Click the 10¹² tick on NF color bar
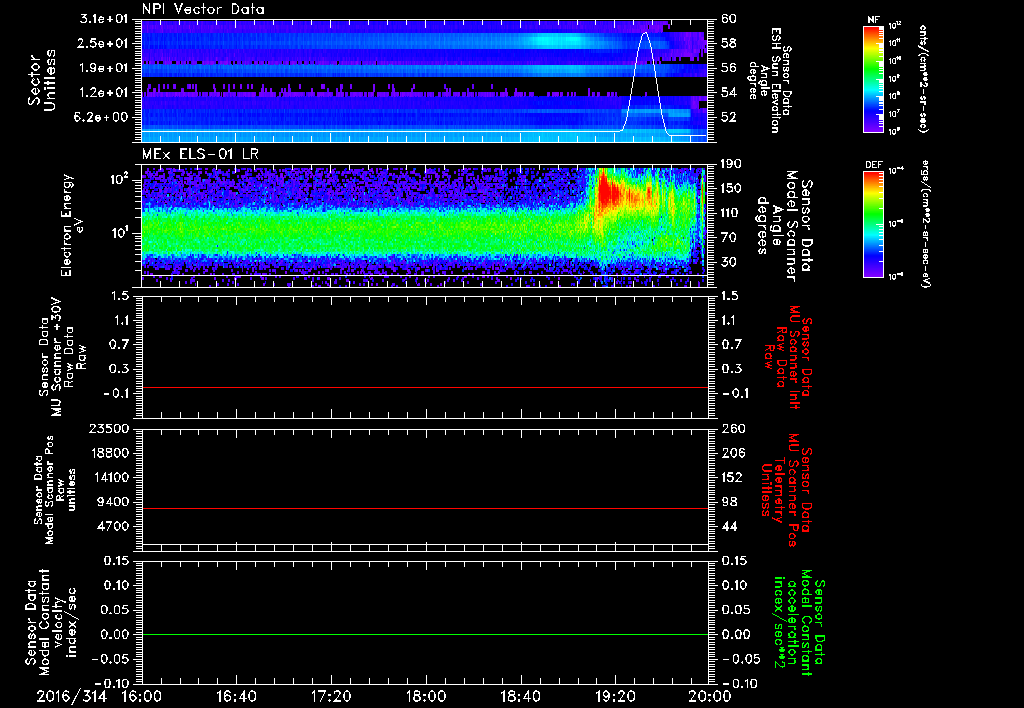 coord(895,26)
